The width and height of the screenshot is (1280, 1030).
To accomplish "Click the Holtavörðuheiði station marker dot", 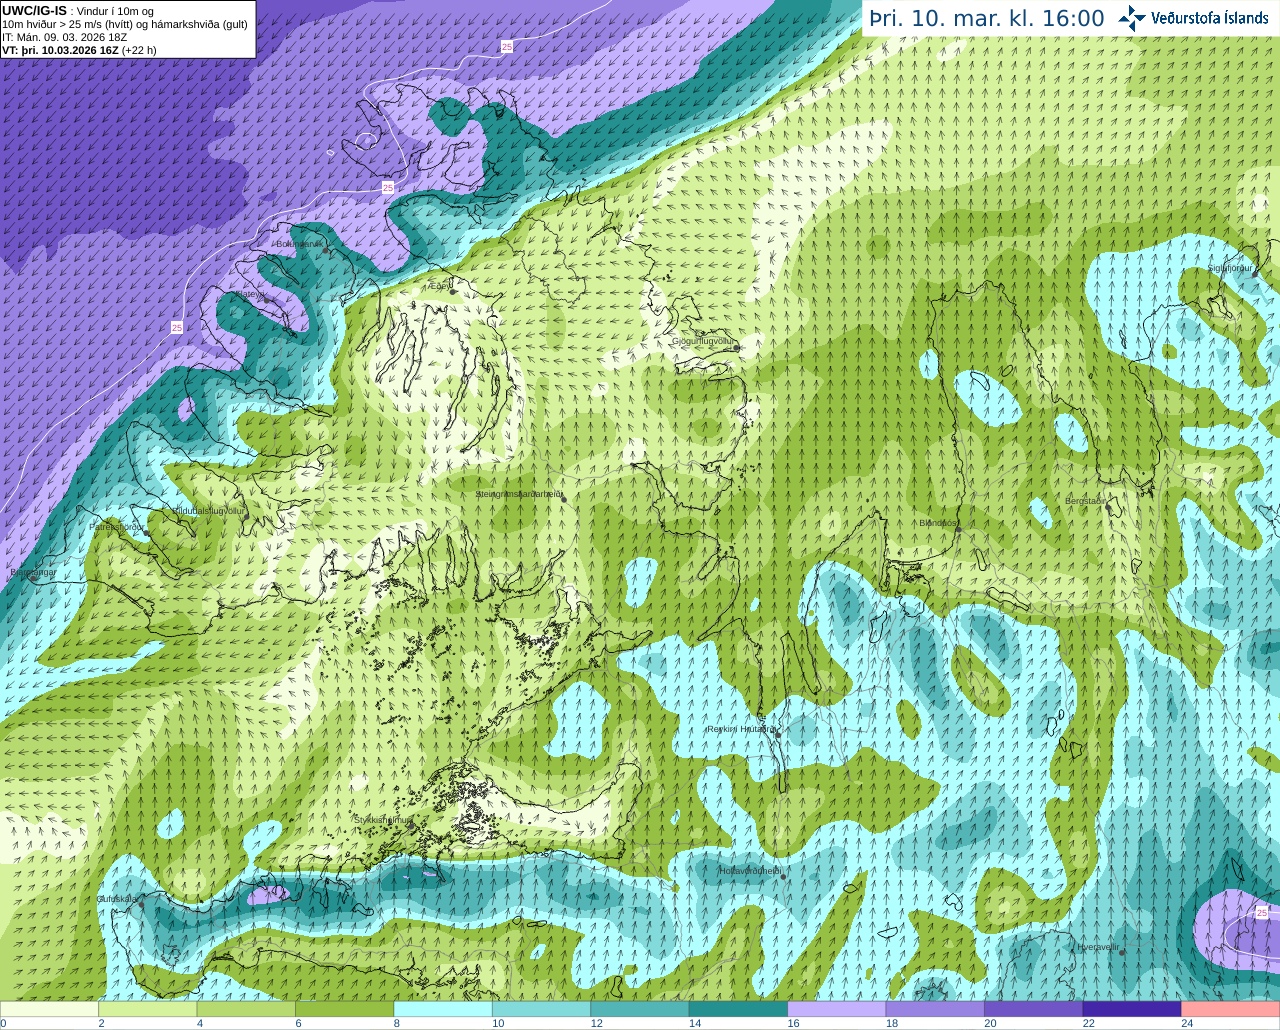I will point(783,877).
